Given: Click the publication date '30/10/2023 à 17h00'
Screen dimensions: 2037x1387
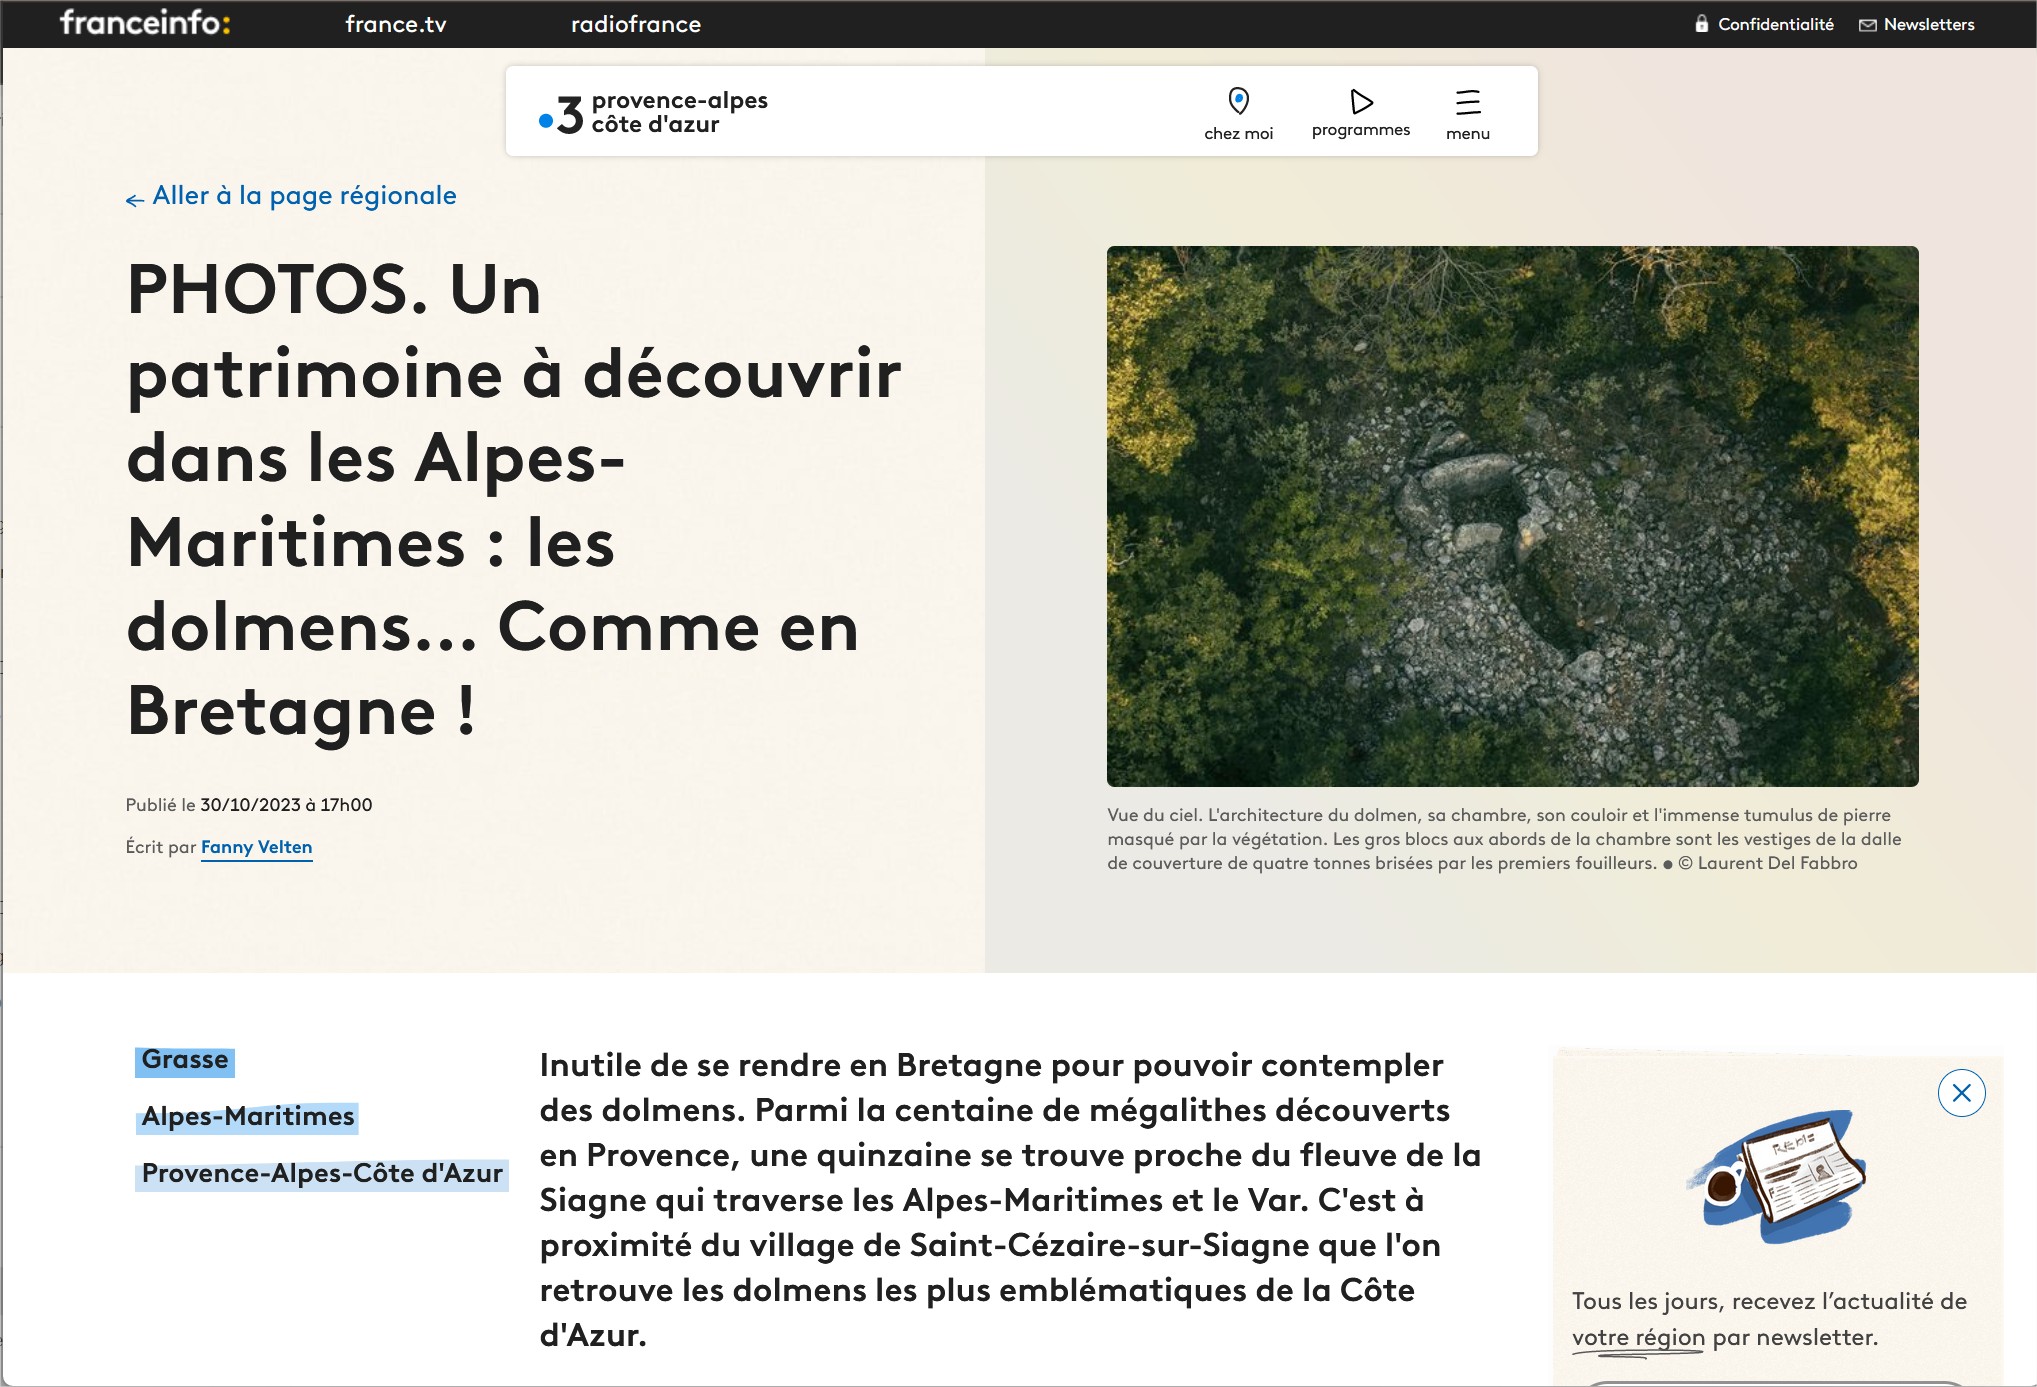Looking at the screenshot, I should click(286, 805).
